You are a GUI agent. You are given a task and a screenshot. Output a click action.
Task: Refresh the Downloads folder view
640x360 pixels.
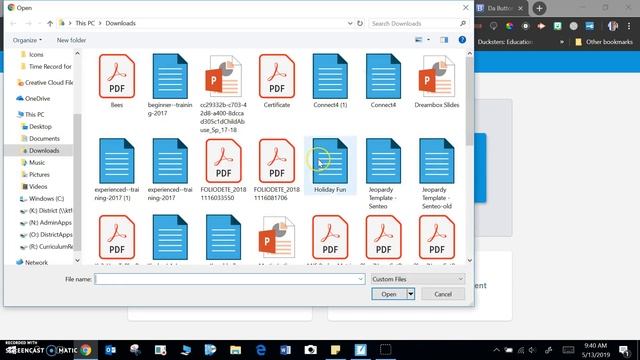pyautogui.click(x=360, y=23)
